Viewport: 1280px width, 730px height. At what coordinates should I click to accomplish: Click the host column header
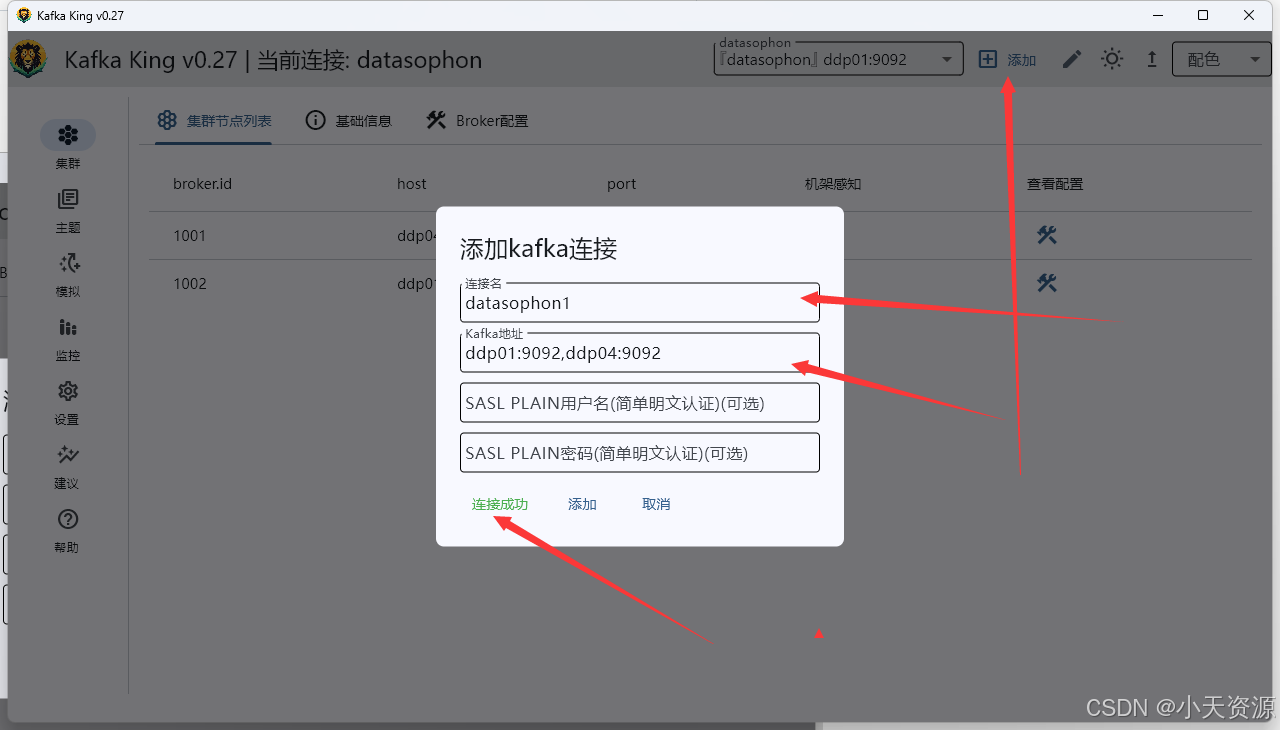point(412,184)
